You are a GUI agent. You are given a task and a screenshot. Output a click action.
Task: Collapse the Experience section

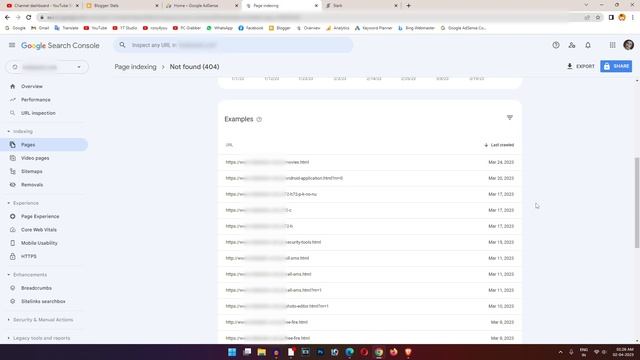pos(23,203)
